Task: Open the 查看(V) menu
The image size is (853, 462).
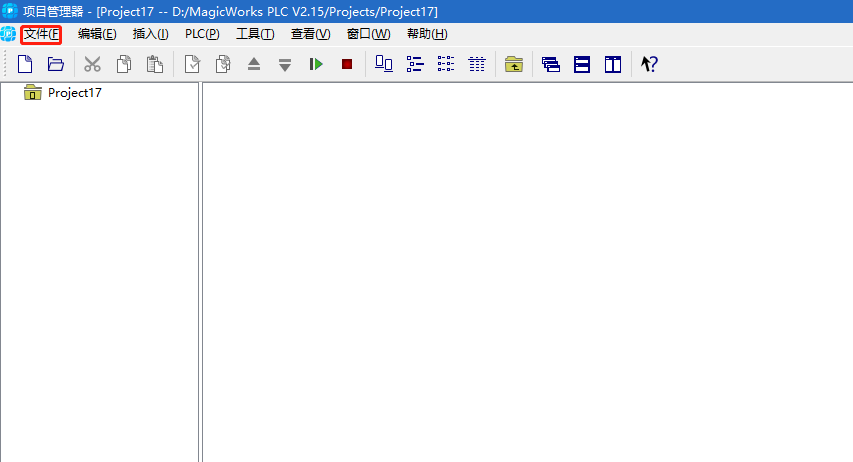Action: [311, 34]
